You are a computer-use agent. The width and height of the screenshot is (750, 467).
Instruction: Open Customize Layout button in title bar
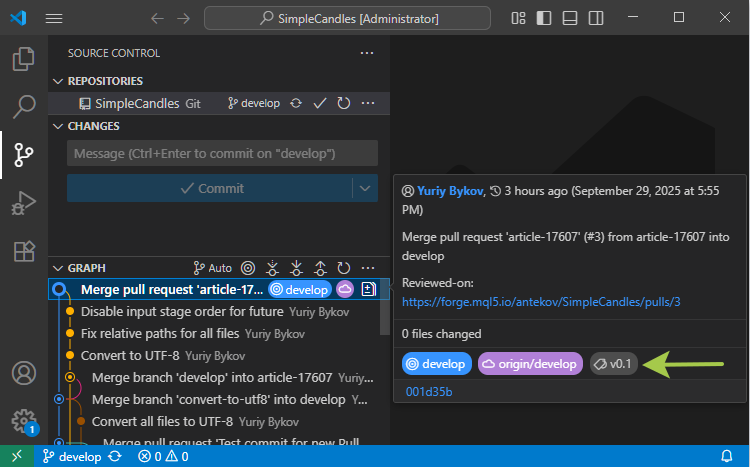518,18
